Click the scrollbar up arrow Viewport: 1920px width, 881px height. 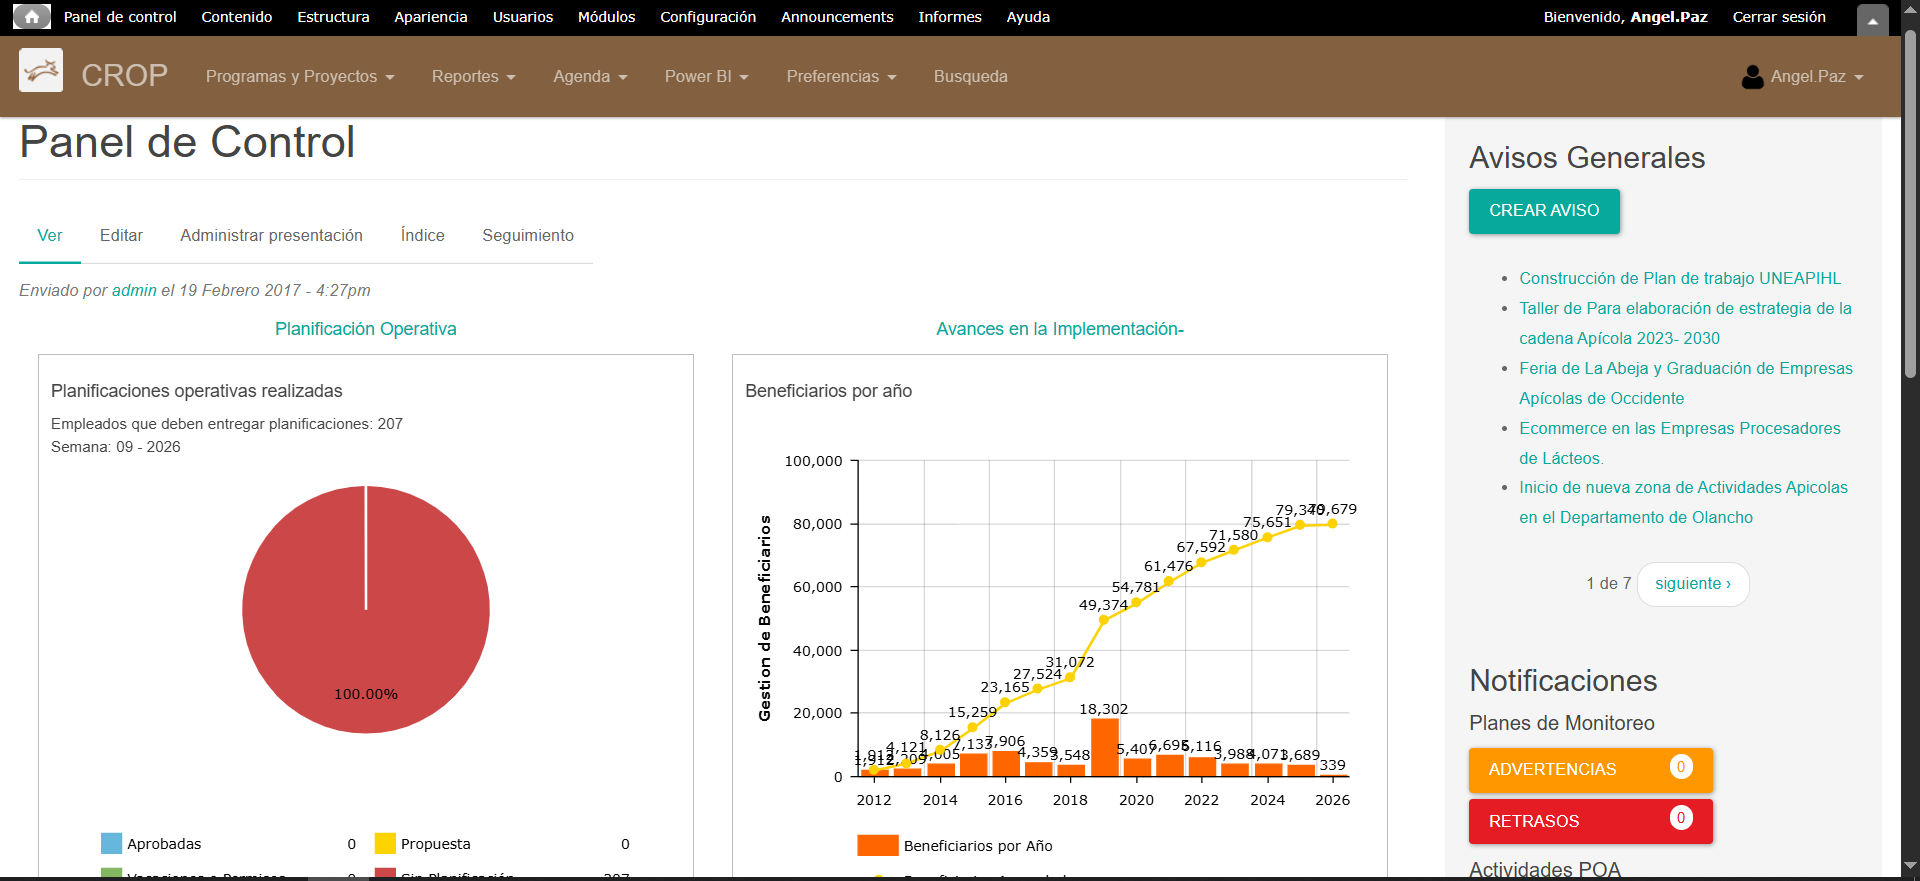(1910, 9)
